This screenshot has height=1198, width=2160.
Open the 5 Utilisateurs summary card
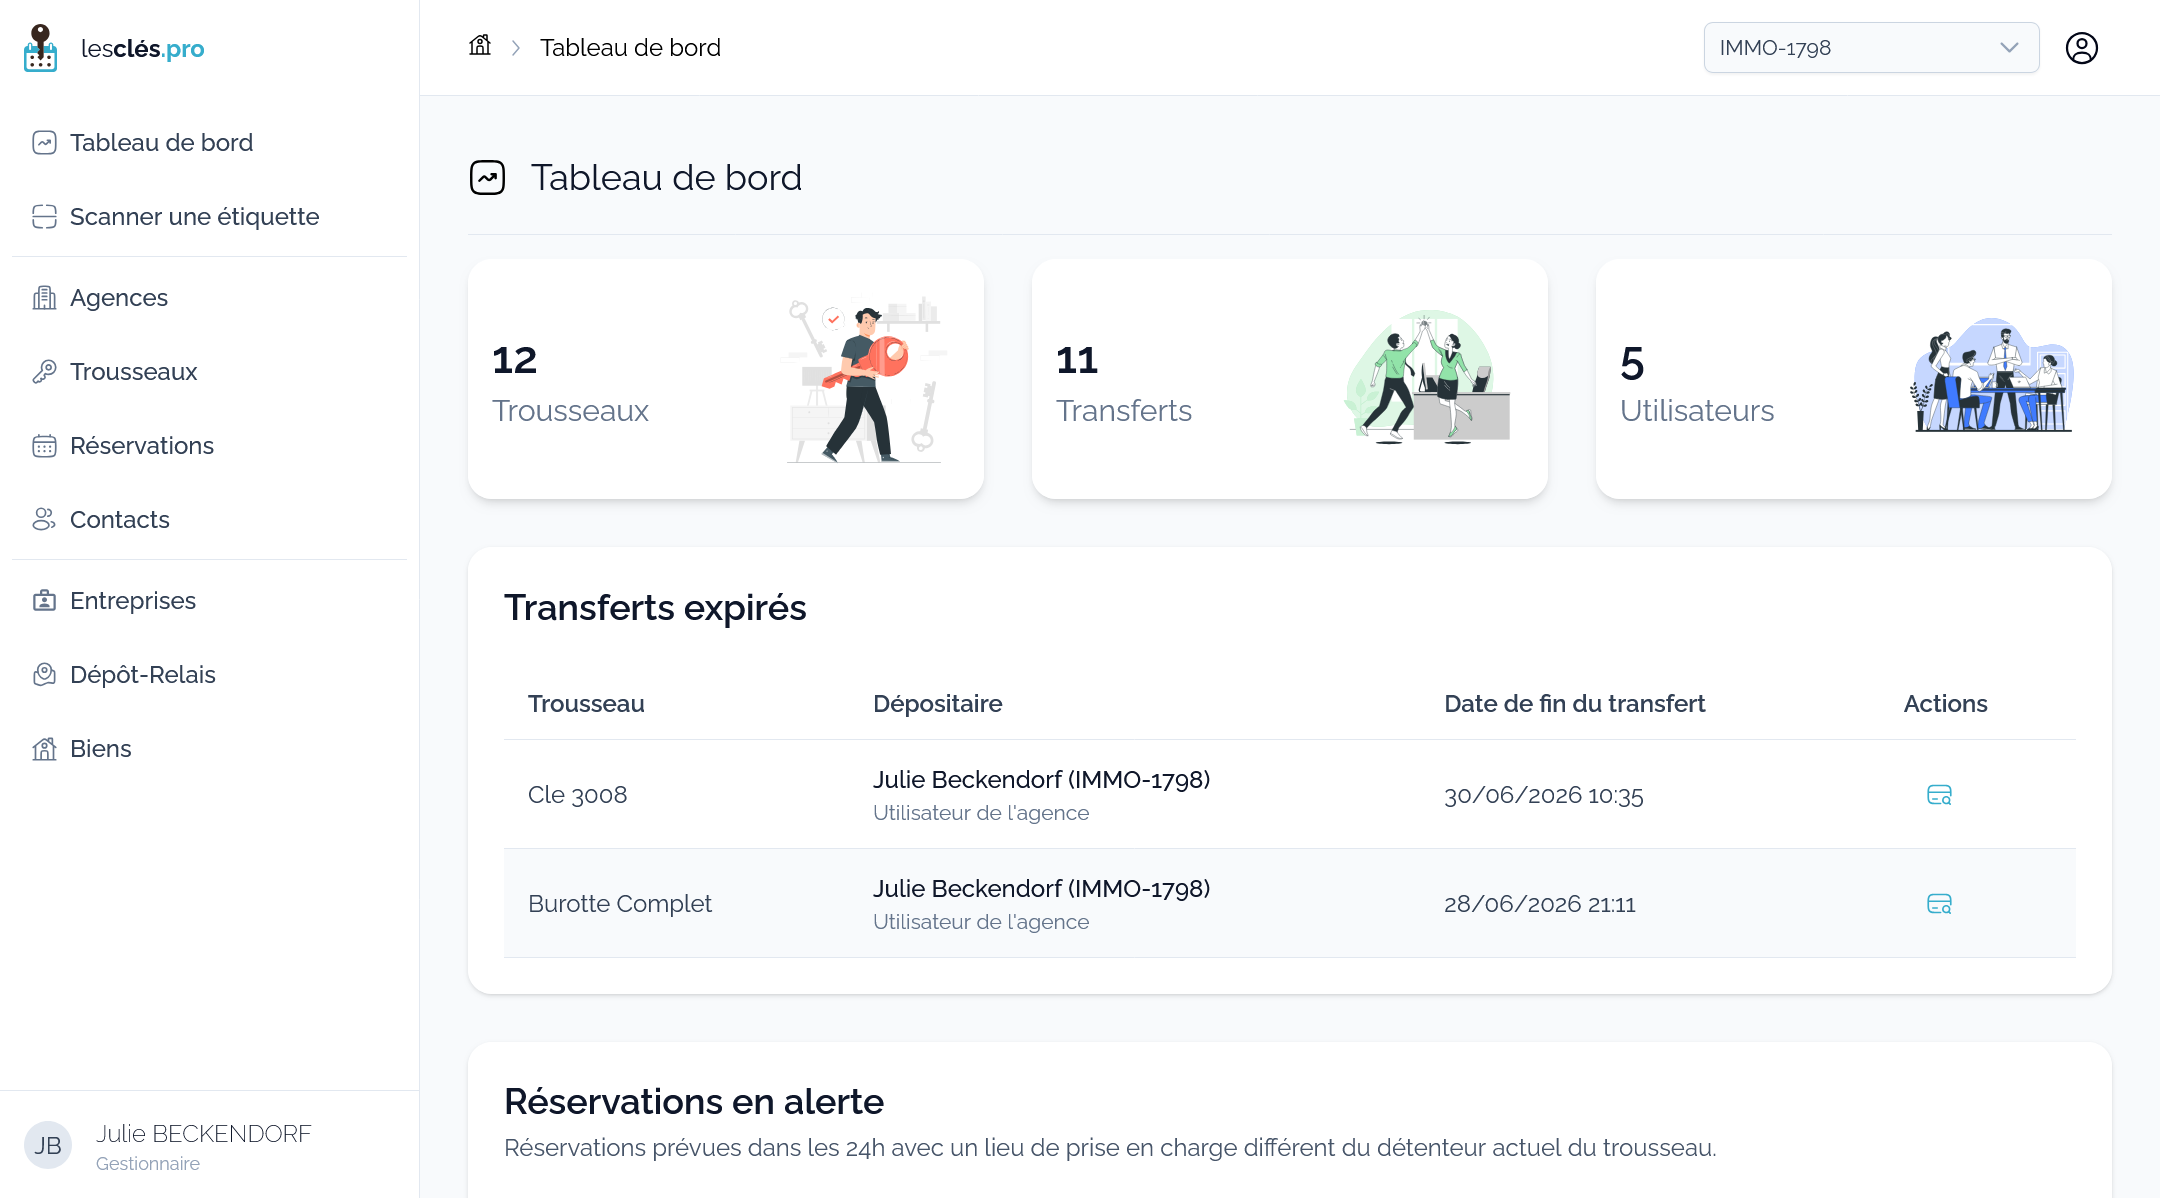point(1854,379)
